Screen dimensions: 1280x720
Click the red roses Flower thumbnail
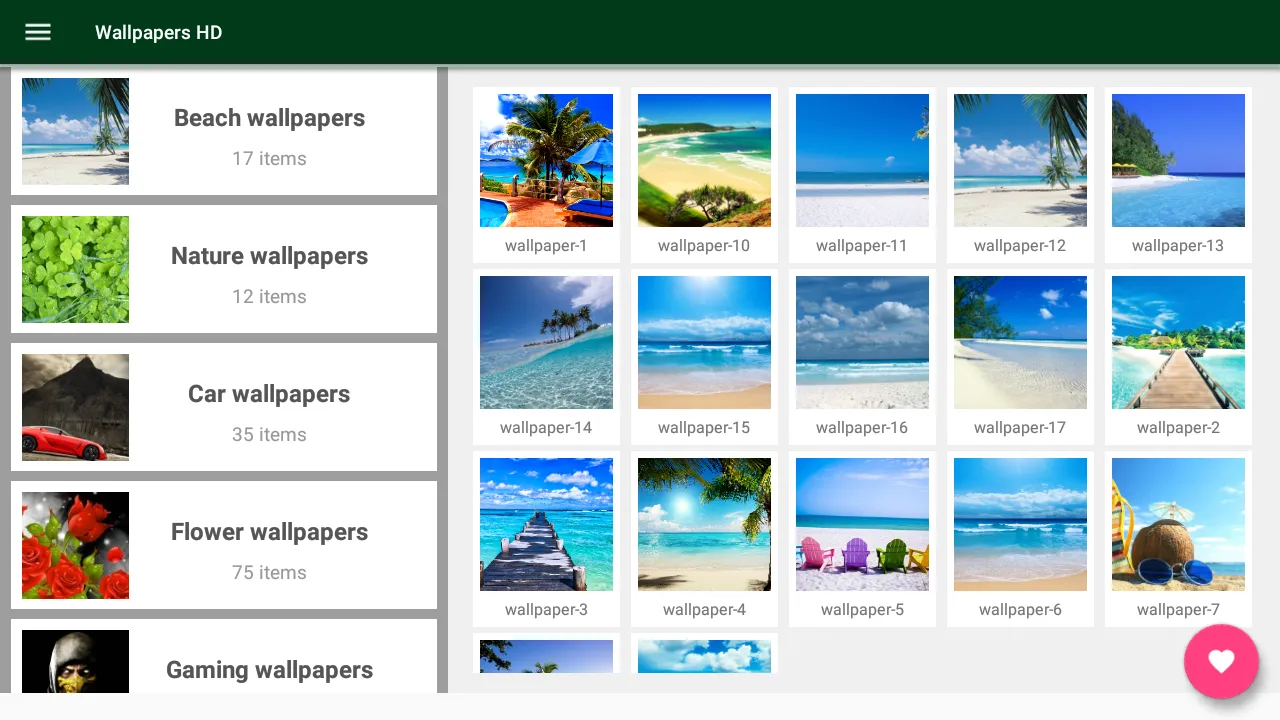75,545
